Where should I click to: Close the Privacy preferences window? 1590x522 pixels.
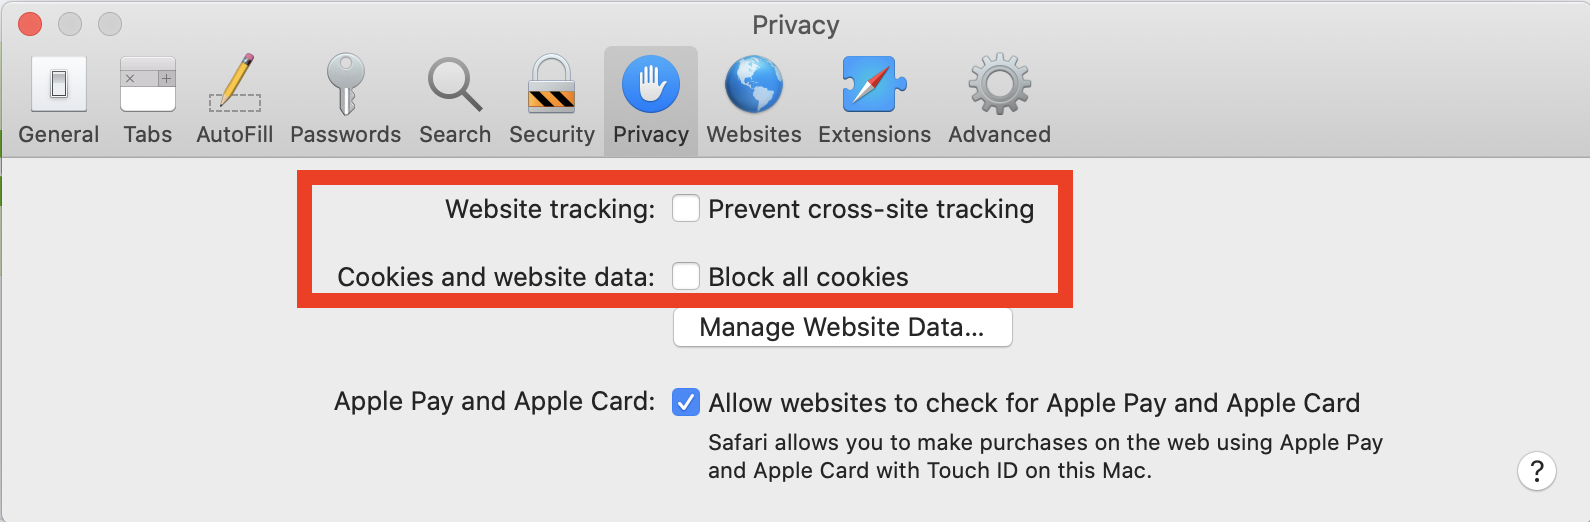(30, 23)
